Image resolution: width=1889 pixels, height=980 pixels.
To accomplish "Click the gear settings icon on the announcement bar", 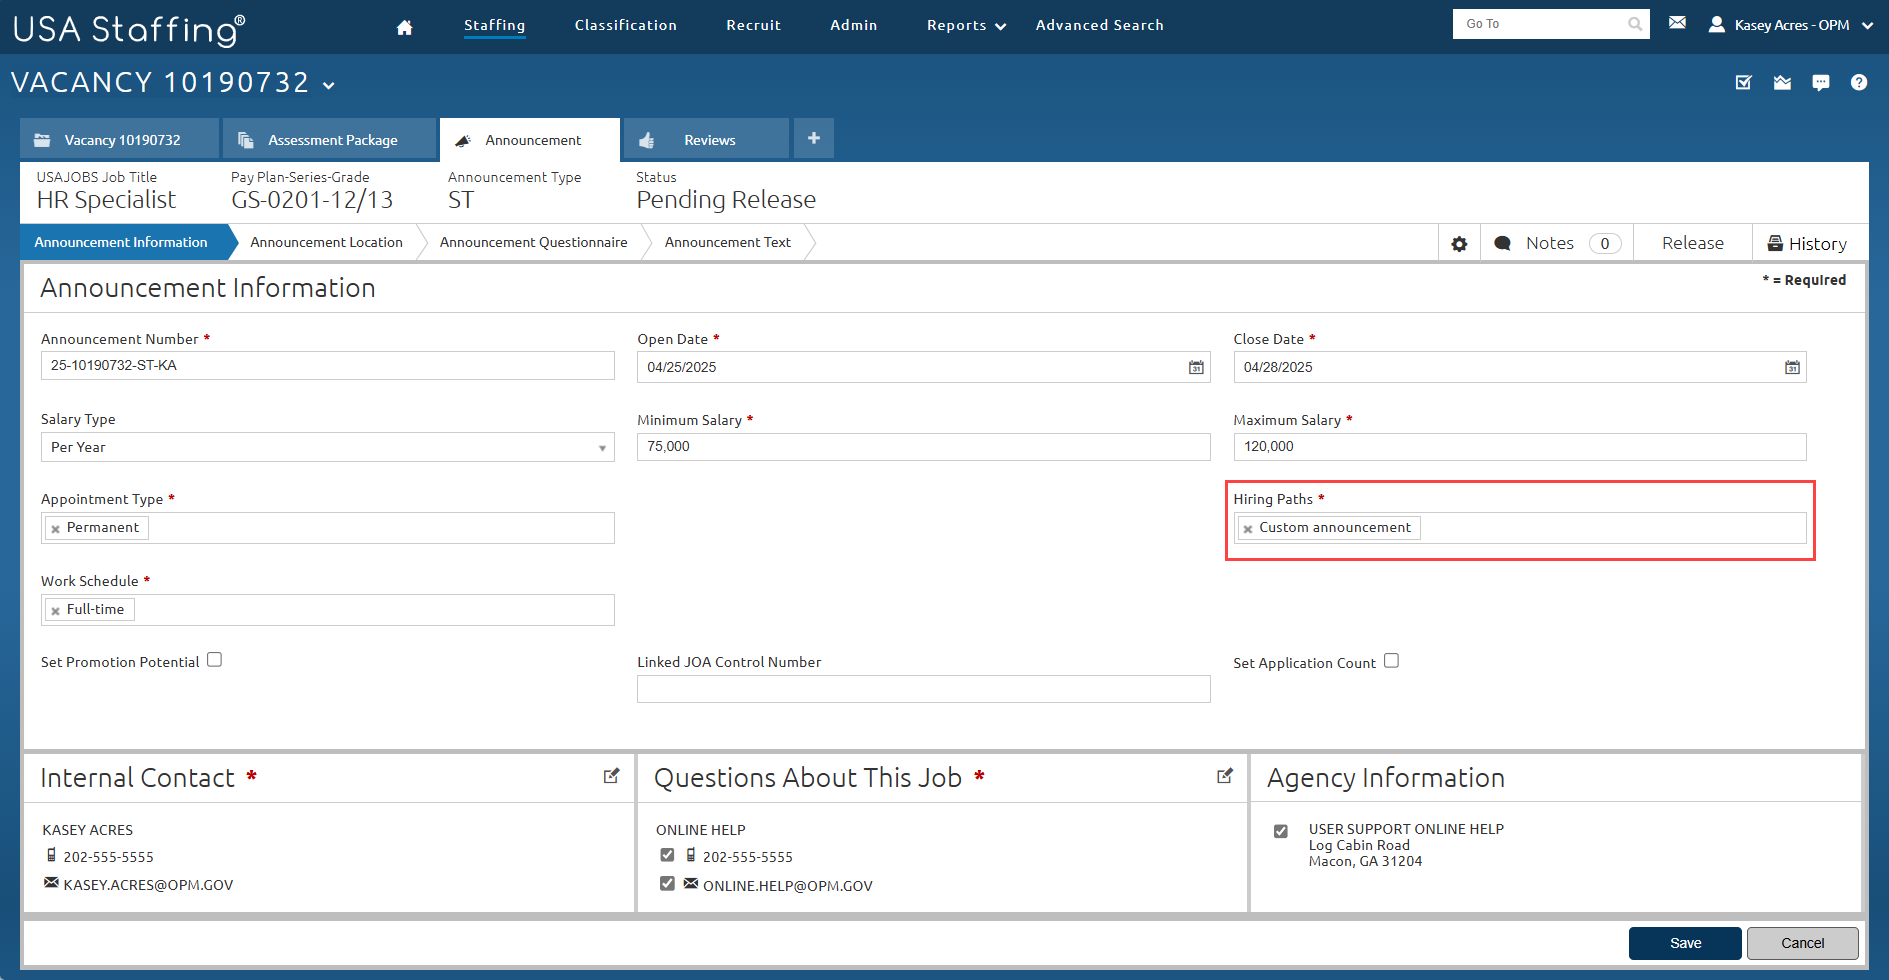I will pyautogui.click(x=1459, y=242).
